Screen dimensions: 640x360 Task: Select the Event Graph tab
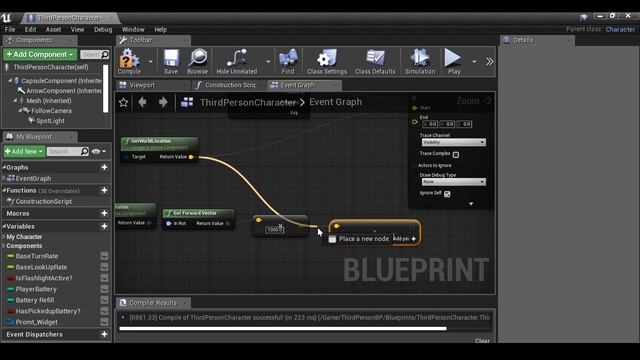pyautogui.click(x=304, y=85)
